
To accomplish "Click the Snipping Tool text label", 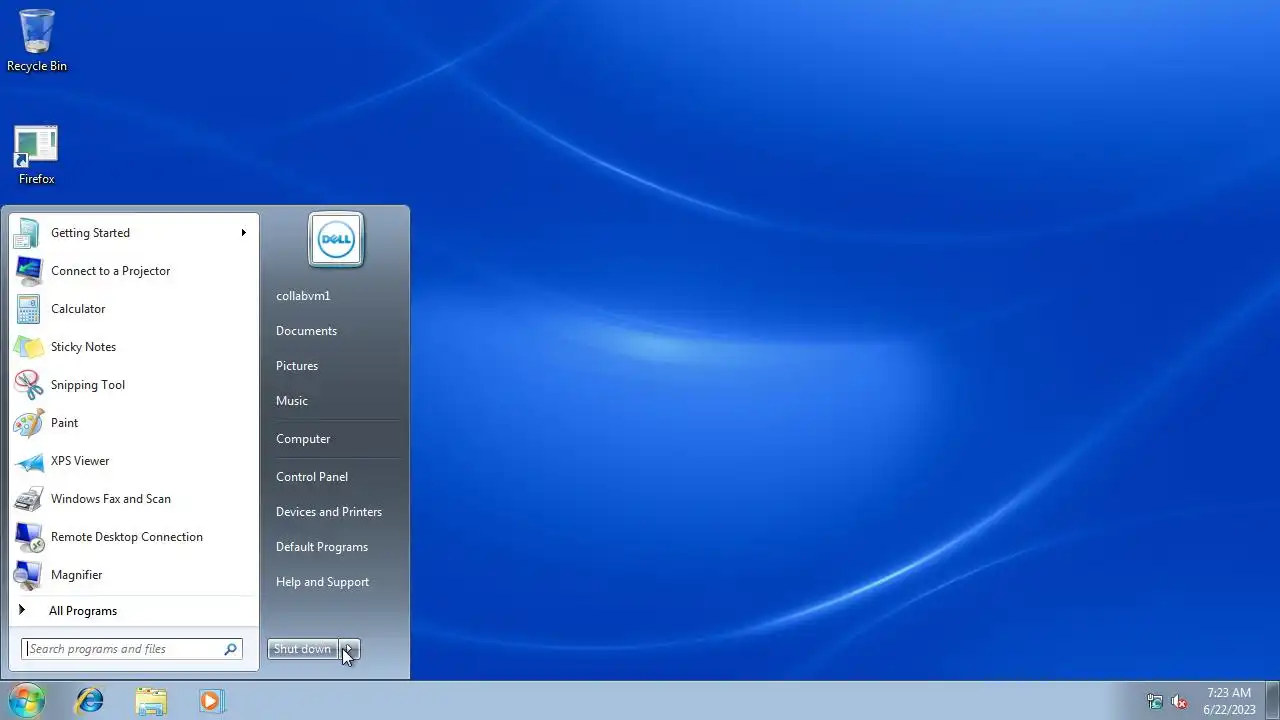I will (x=88, y=385).
